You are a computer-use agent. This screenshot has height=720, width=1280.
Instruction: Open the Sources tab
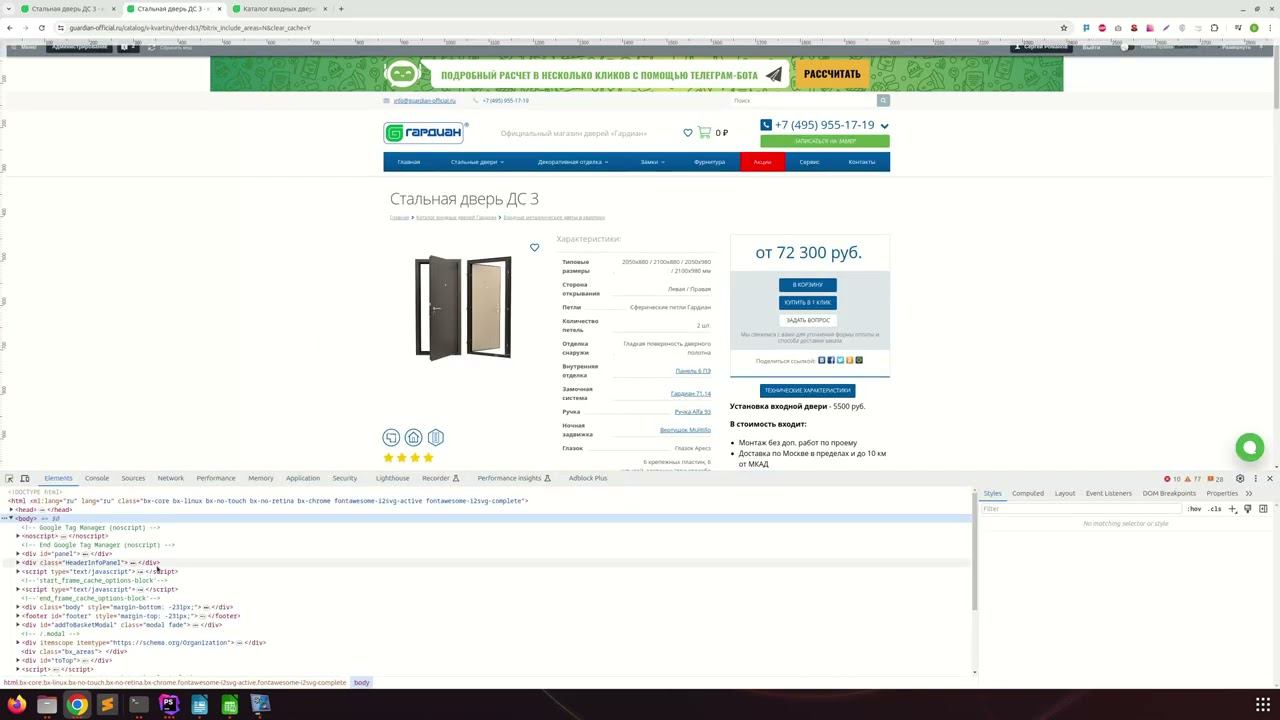(133, 478)
